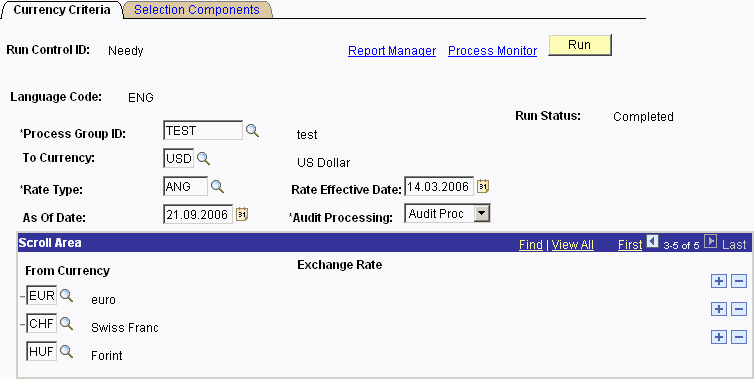The image size is (754, 379).
Task: Add a row after the HUF row
Action: (718, 337)
